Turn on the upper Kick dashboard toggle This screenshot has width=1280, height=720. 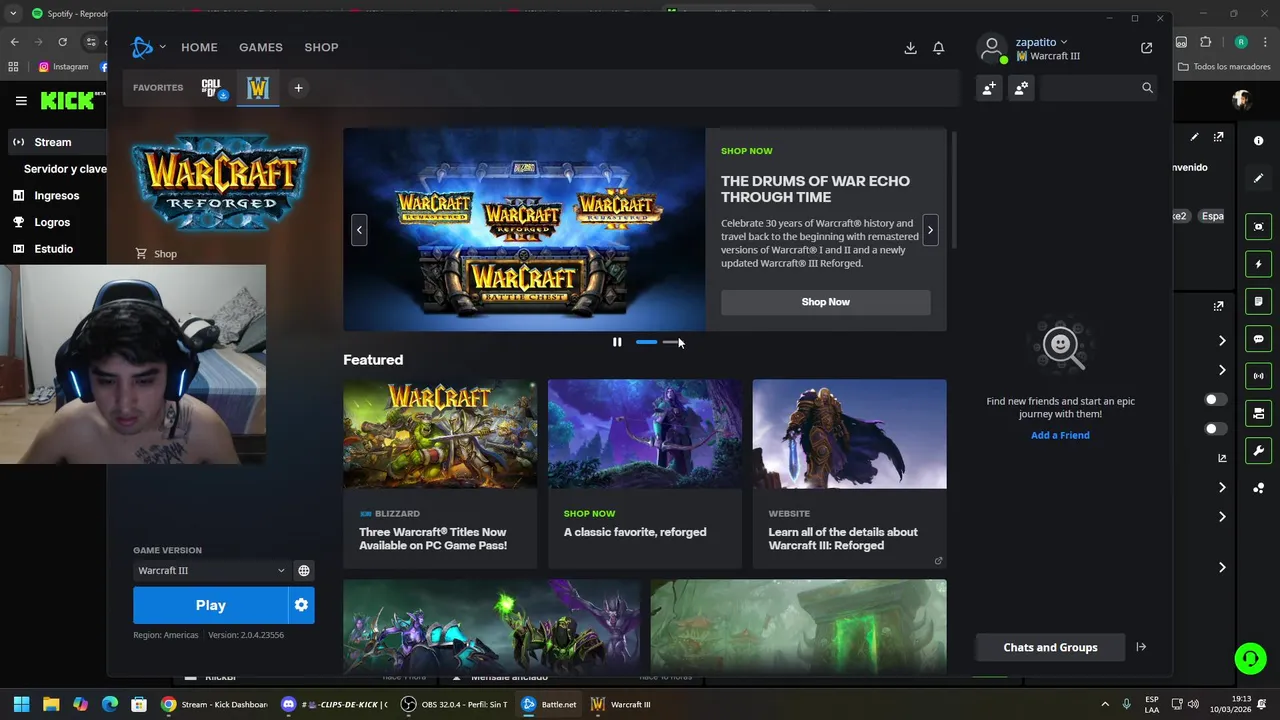[x=1215, y=399]
